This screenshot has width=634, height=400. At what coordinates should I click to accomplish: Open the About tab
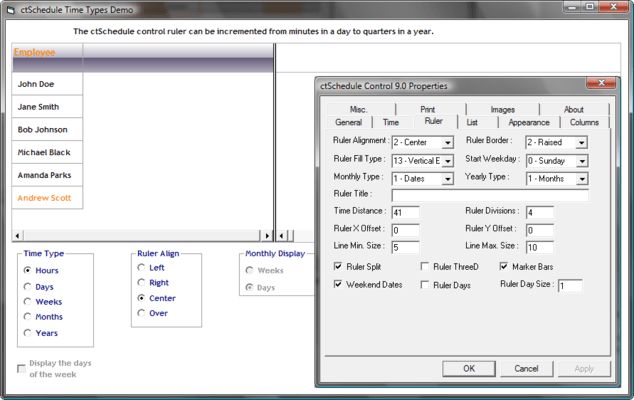coord(574,109)
